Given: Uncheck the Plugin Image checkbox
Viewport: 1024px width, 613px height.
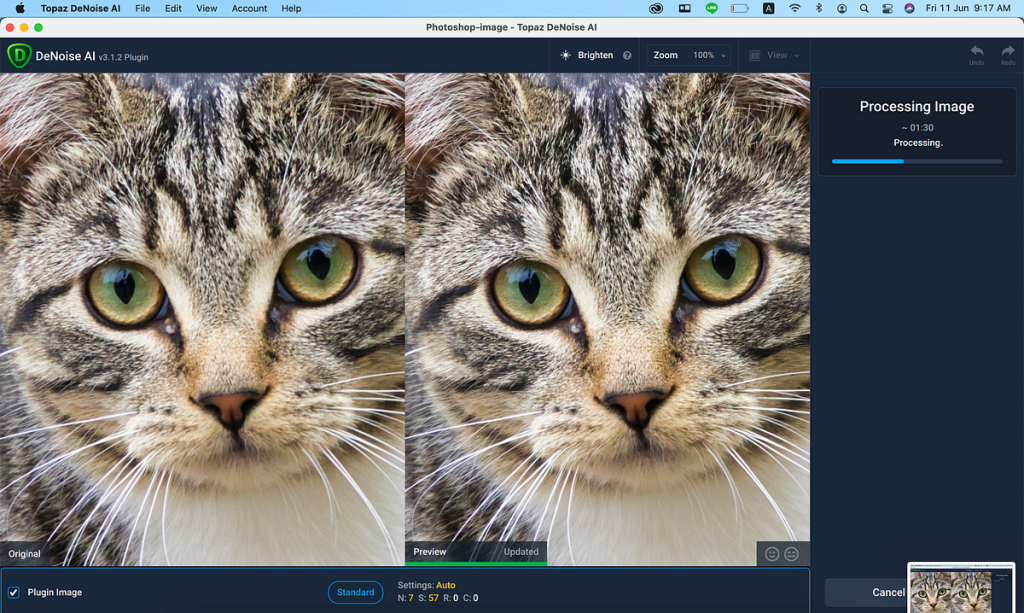Looking at the screenshot, I should [14, 592].
